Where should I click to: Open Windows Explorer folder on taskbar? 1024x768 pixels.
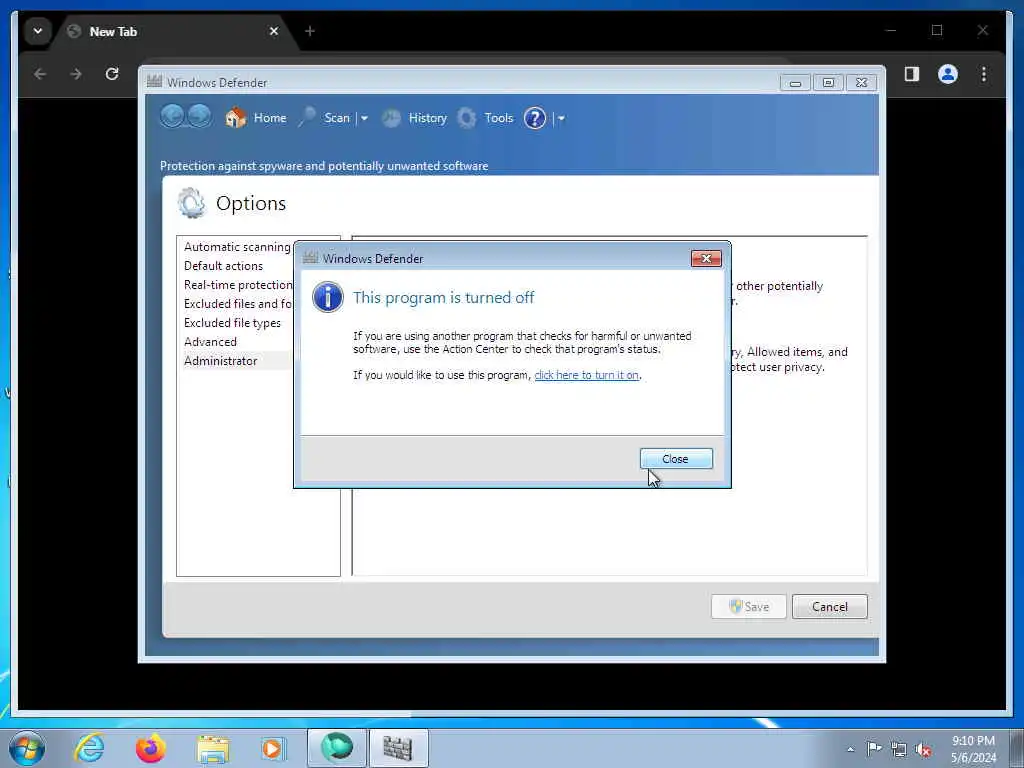(212, 748)
